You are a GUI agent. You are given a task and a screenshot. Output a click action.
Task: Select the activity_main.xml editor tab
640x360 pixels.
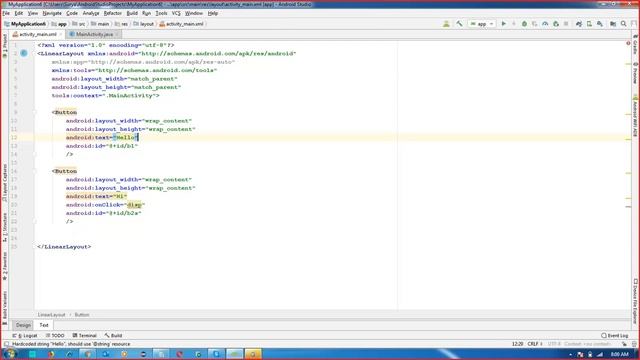click(x=37, y=35)
